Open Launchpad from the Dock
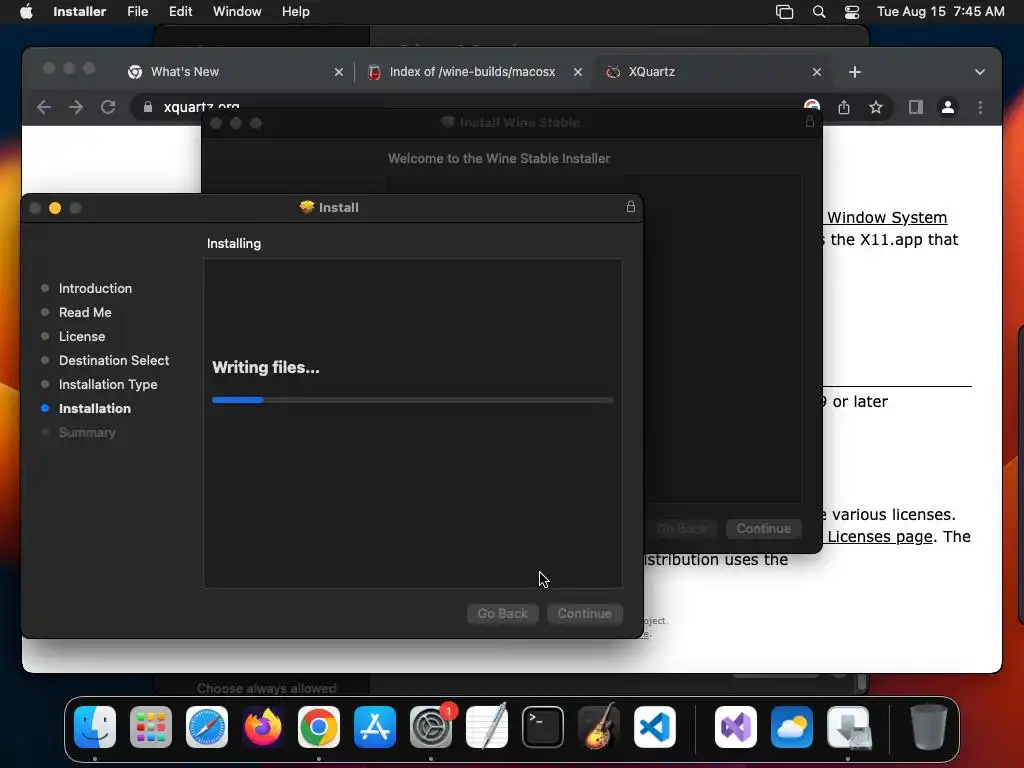Screen dimensions: 1024x768 (x=151, y=727)
